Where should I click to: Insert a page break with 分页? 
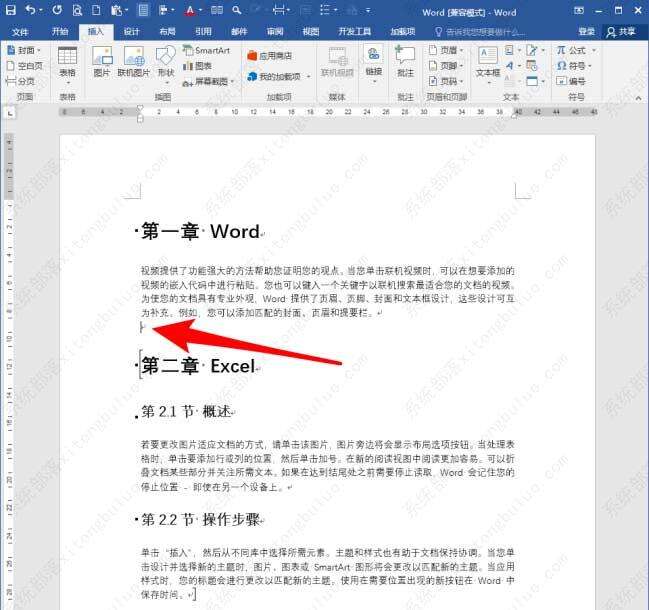click(x=21, y=81)
